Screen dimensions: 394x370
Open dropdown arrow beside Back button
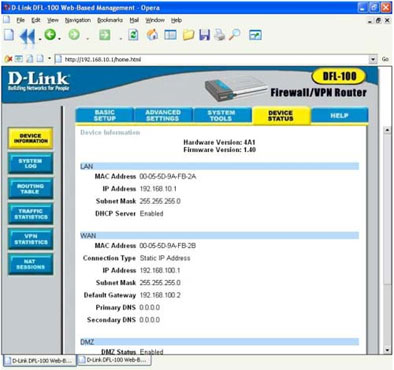(x=59, y=39)
